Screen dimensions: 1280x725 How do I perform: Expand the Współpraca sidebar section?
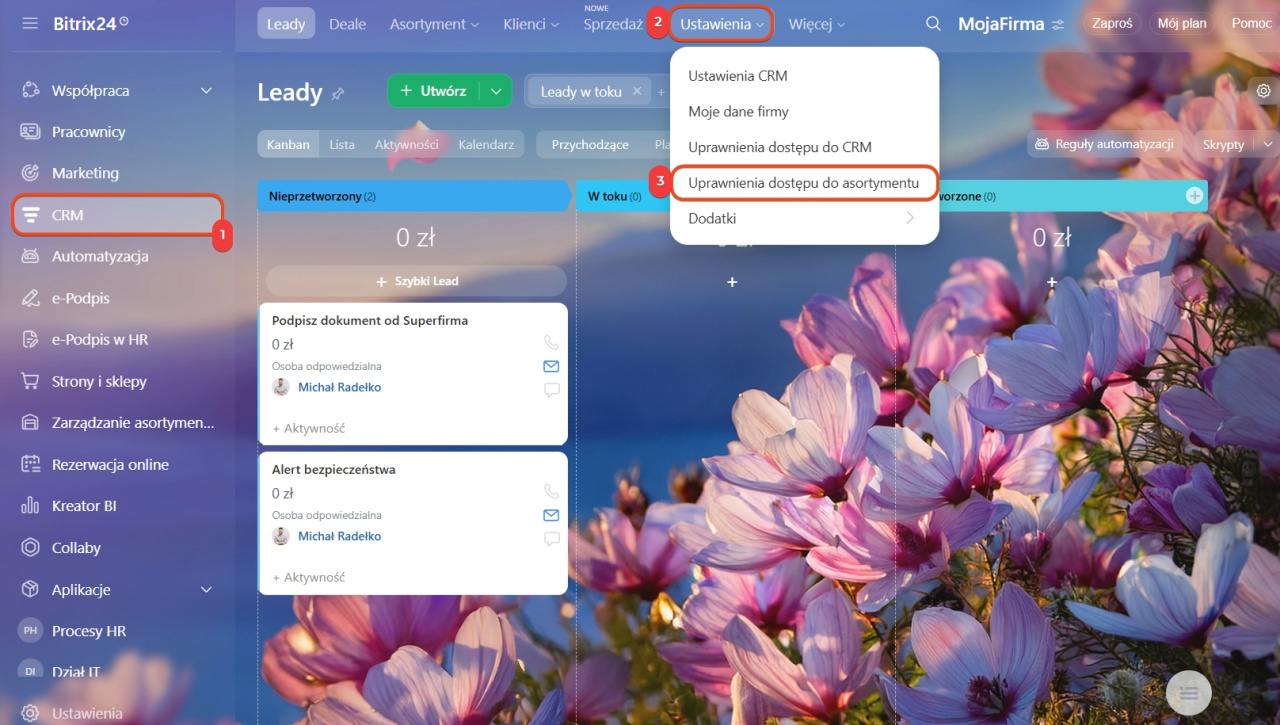206,91
